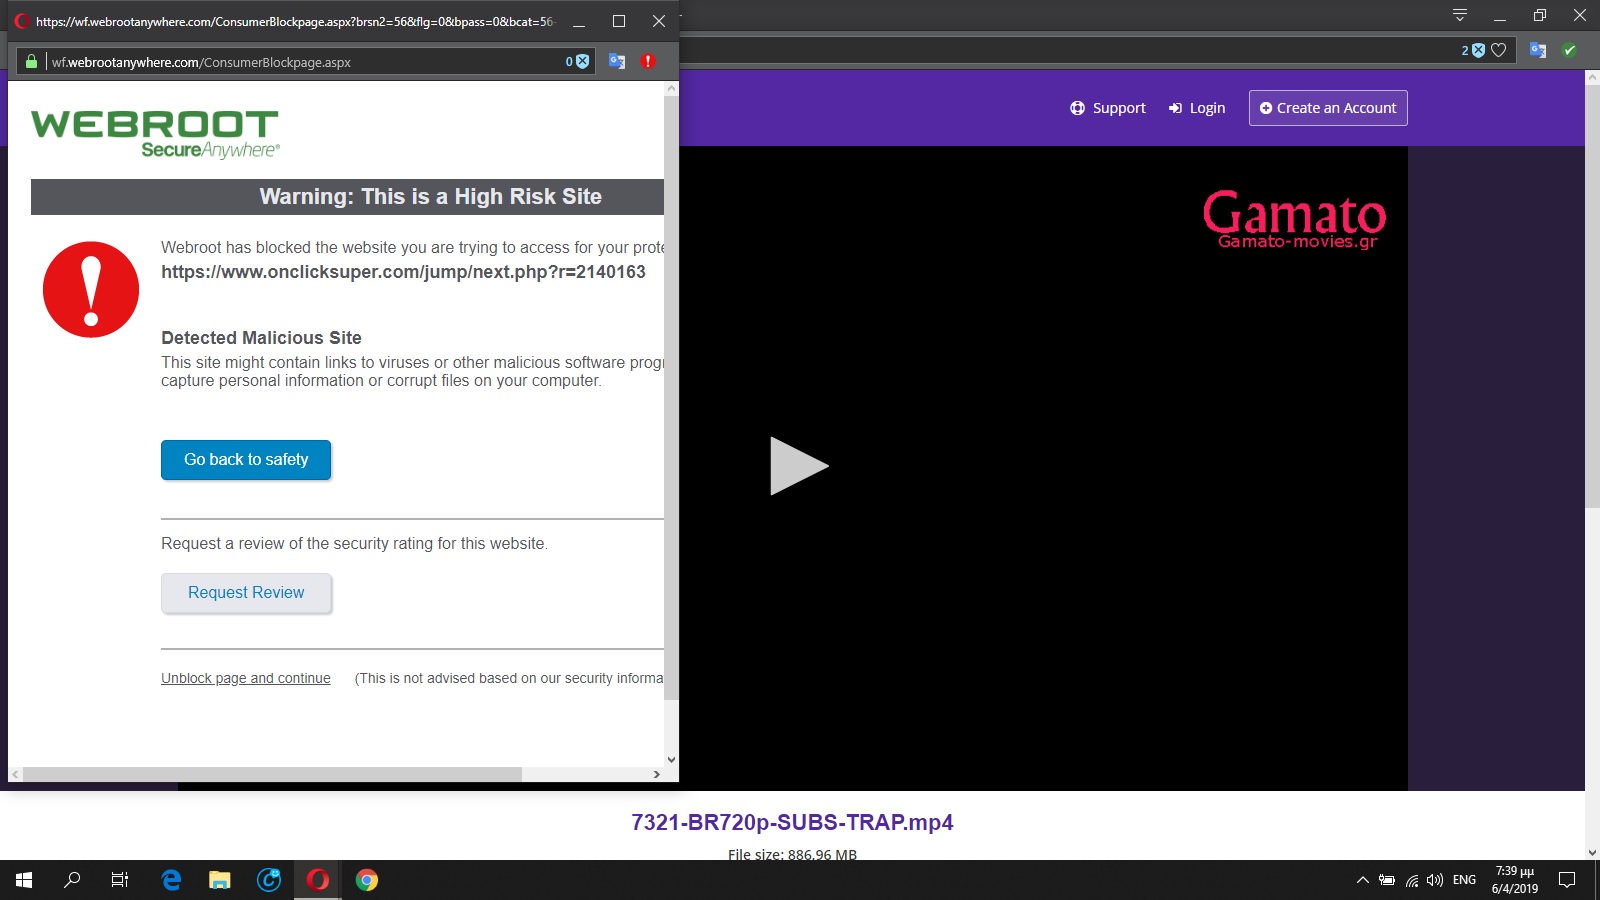The width and height of the screenshot is (1600, 900).
Task: Click the main page scrollbar down arrow
Action: (x=1592, y=853)
